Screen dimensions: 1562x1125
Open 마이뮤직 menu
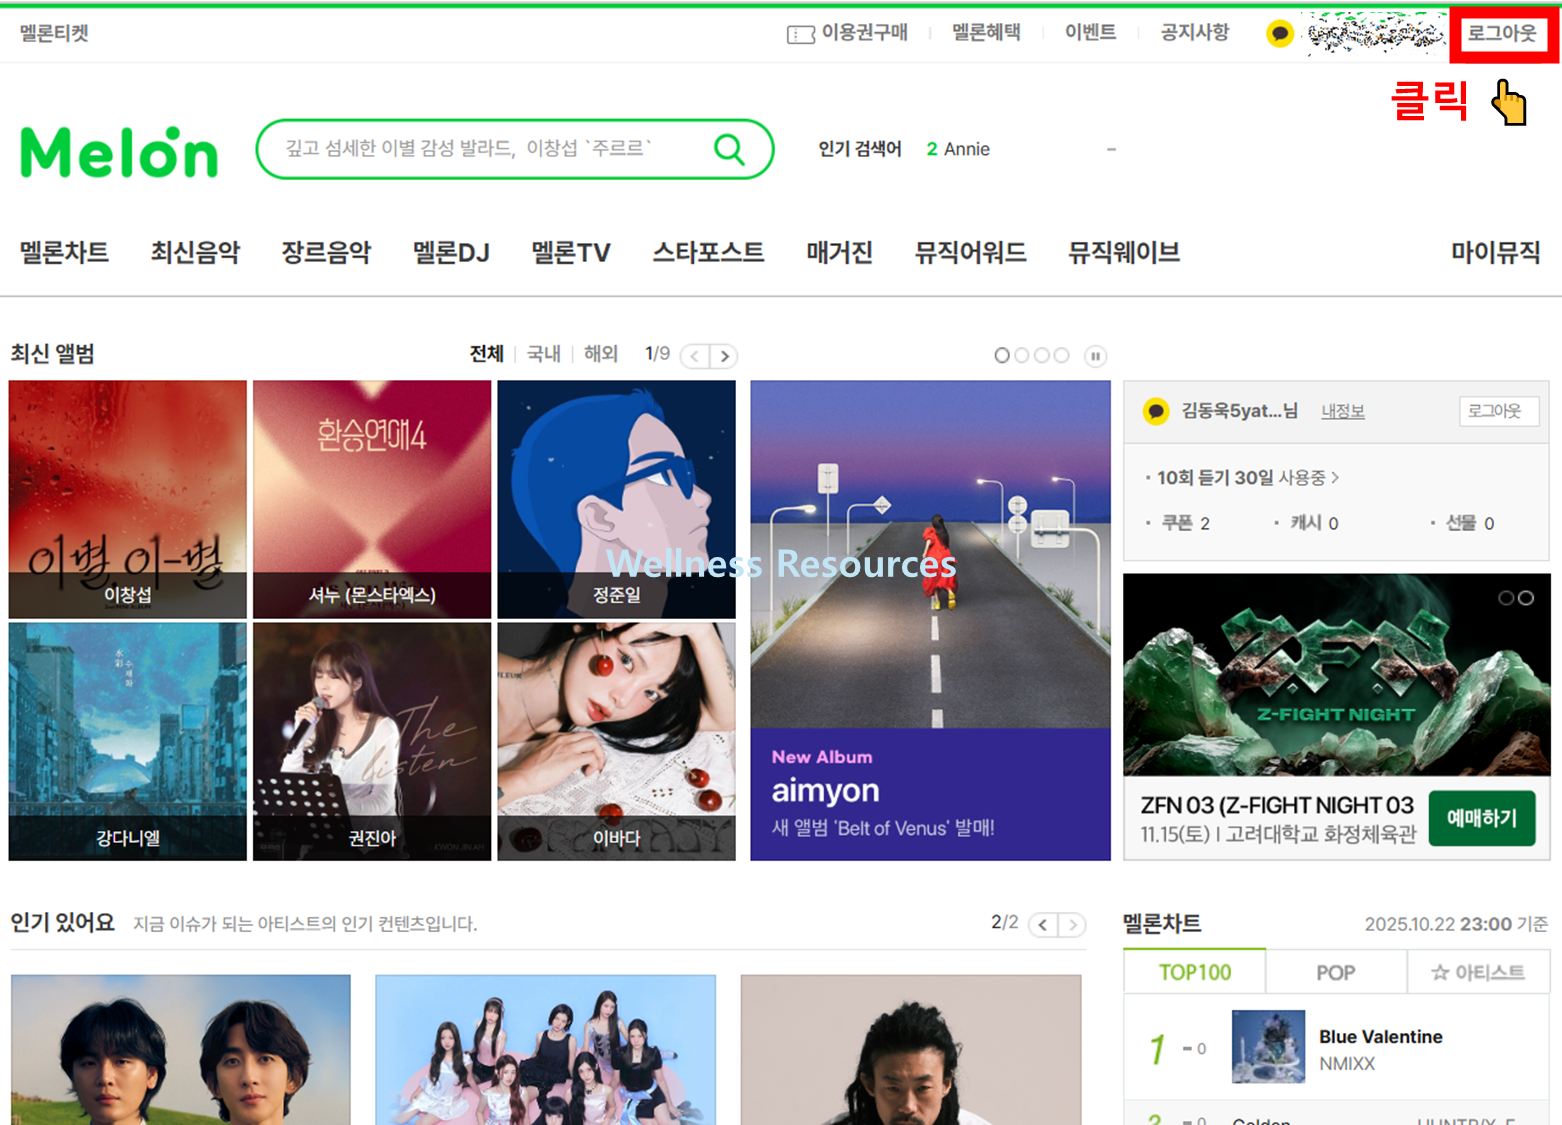pos(1495,253)
